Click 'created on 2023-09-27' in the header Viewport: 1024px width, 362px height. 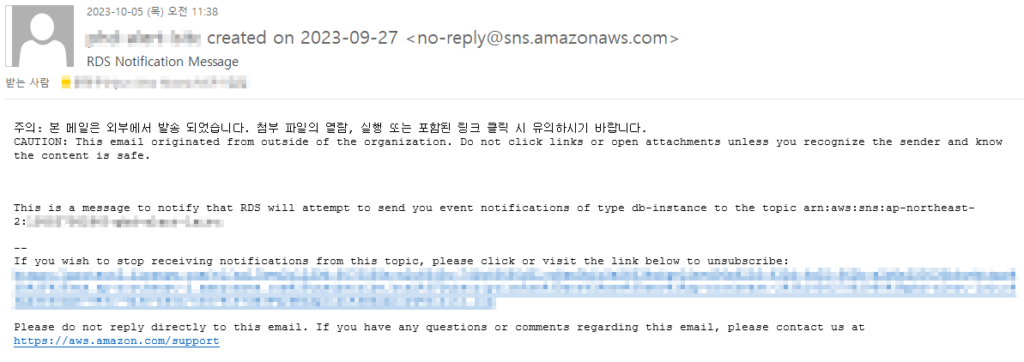pos(302,38)
